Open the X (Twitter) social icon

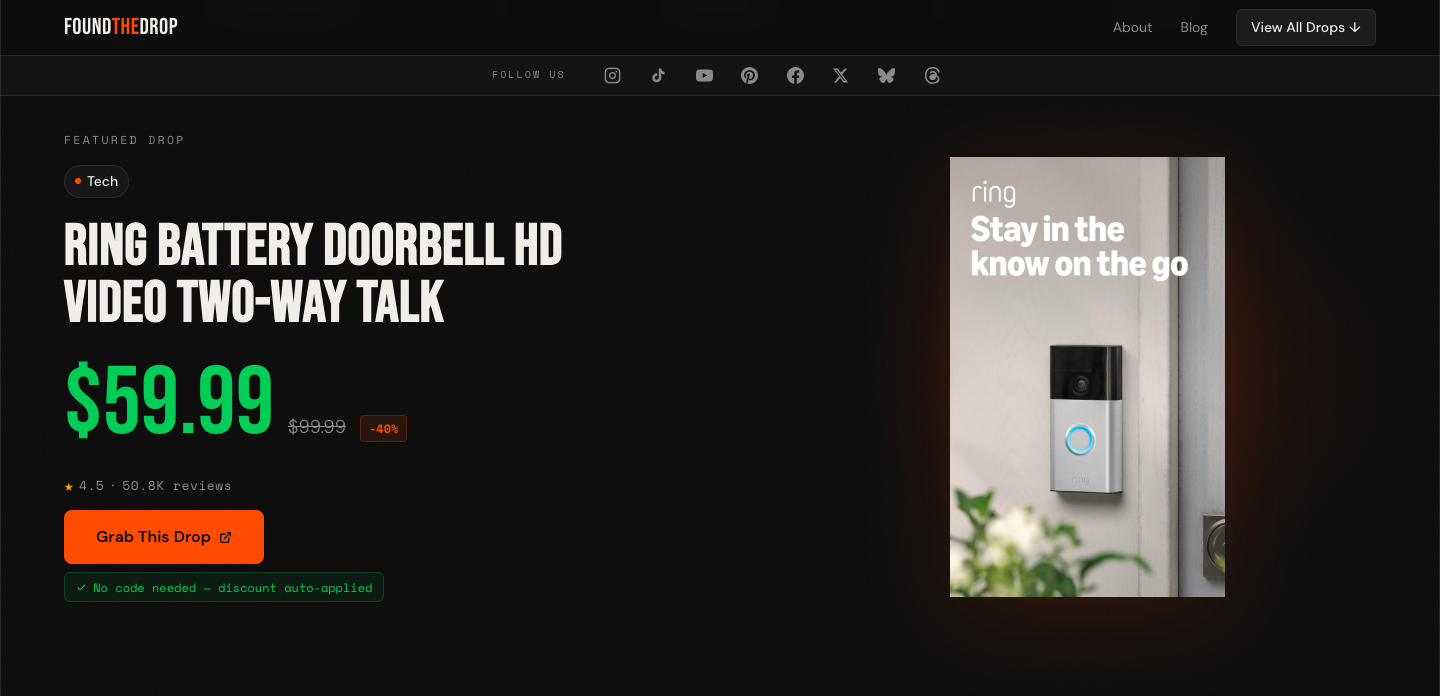(x=841, y=75)
